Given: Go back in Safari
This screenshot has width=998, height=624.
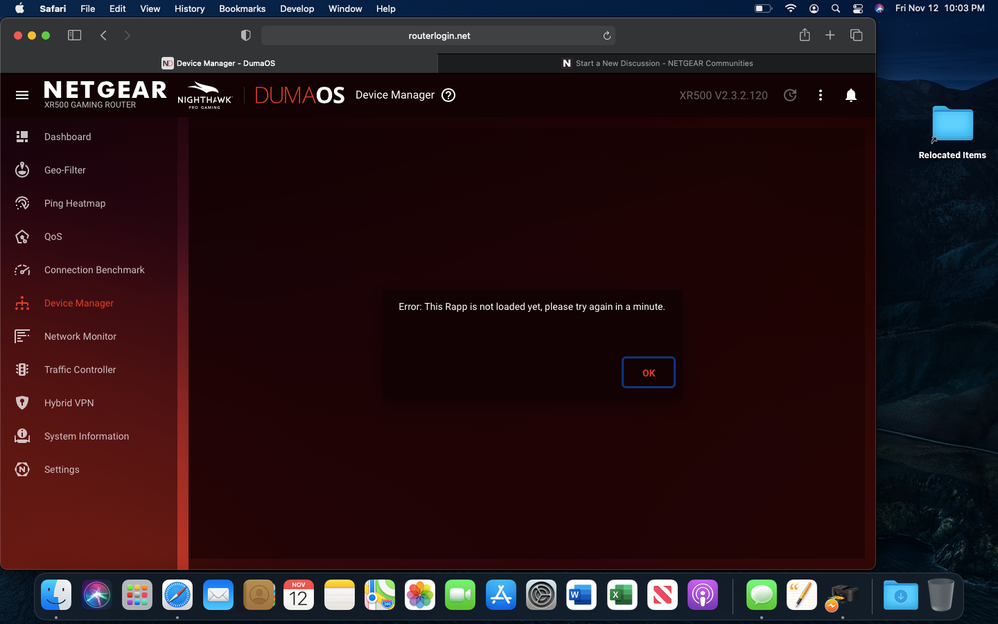Looking at the screenshot, I should [x=103, y=35].
